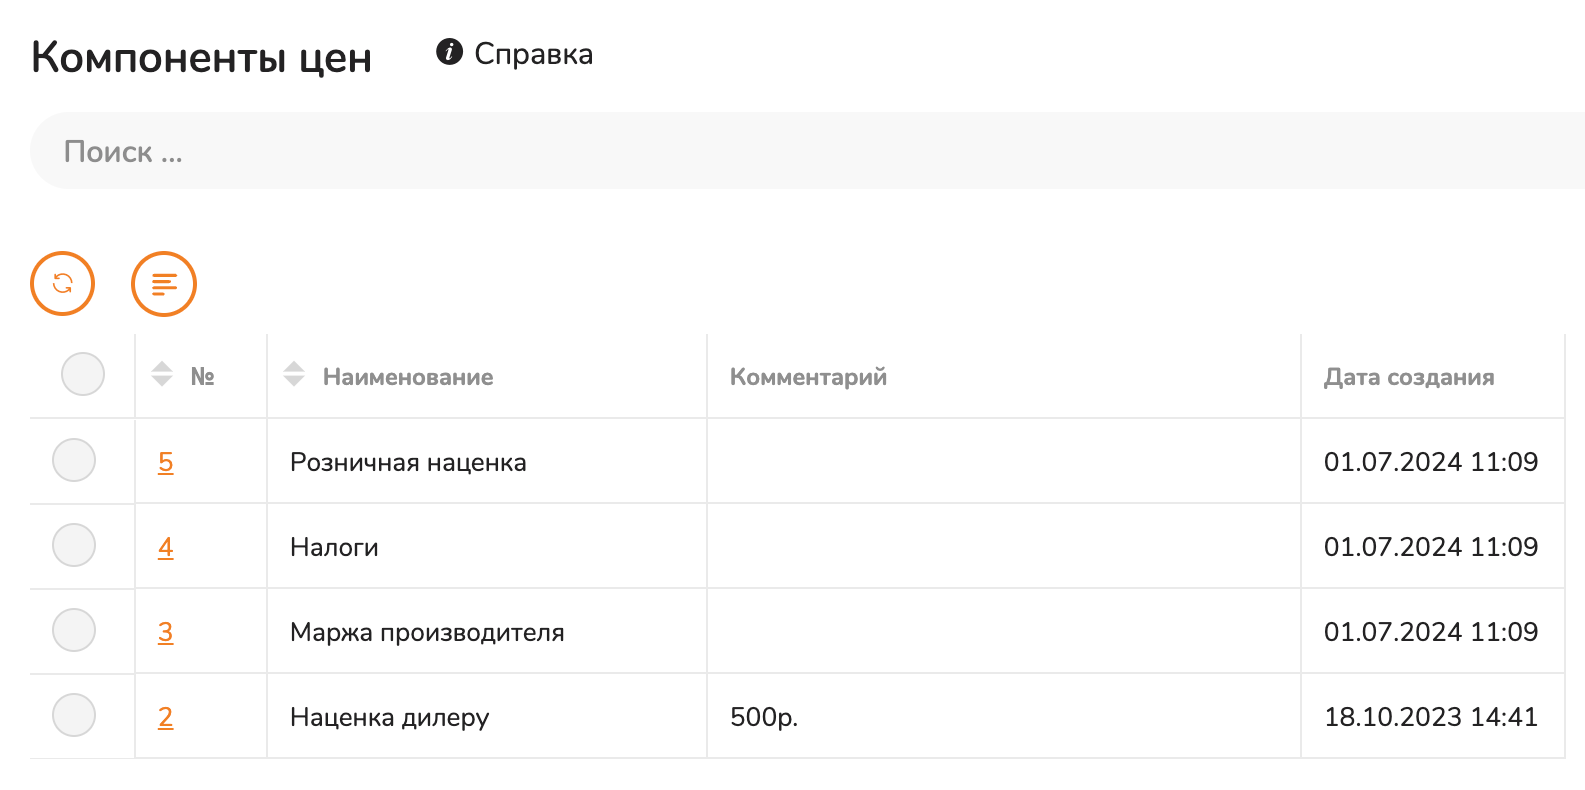Open component number 5 link

coord(166,462)
